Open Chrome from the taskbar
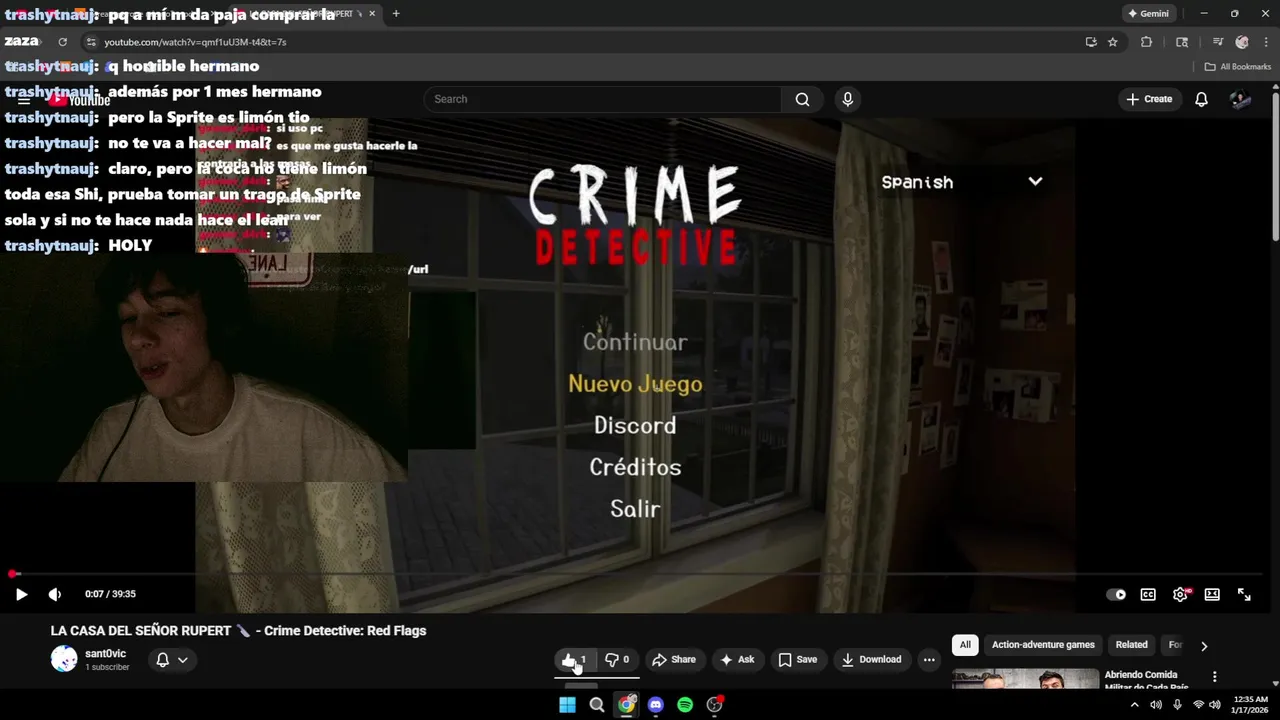Image resolution: width=1280 pixels, height=720 pixels. click(626, 705)
